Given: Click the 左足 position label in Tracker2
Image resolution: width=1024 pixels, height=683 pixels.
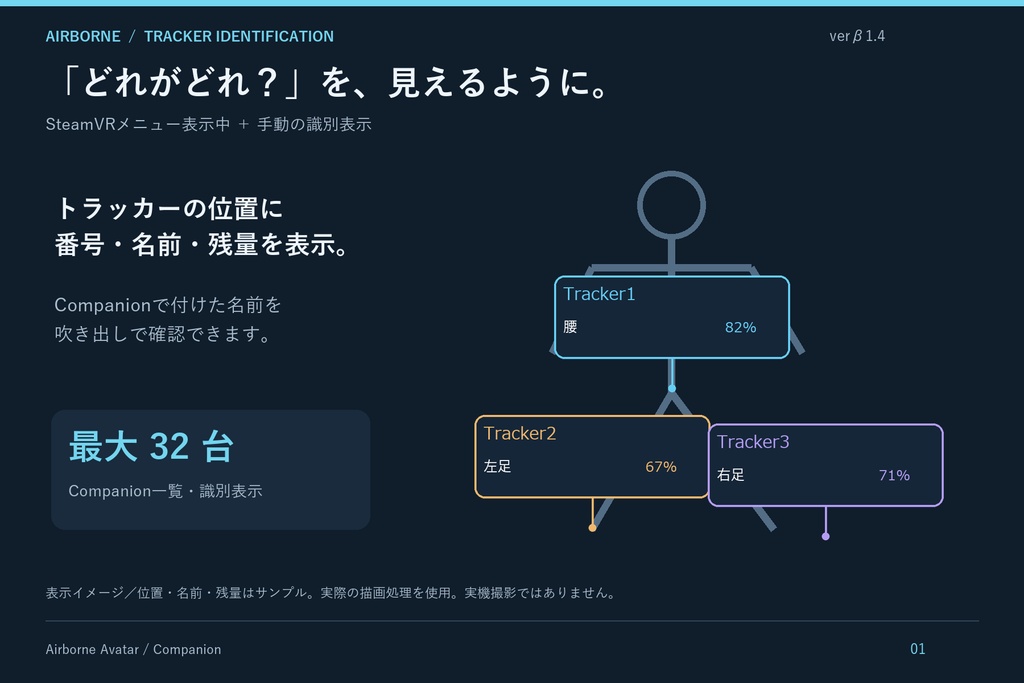Looking at the screenshot, I should pyautogui.click(x=497, y=466).
